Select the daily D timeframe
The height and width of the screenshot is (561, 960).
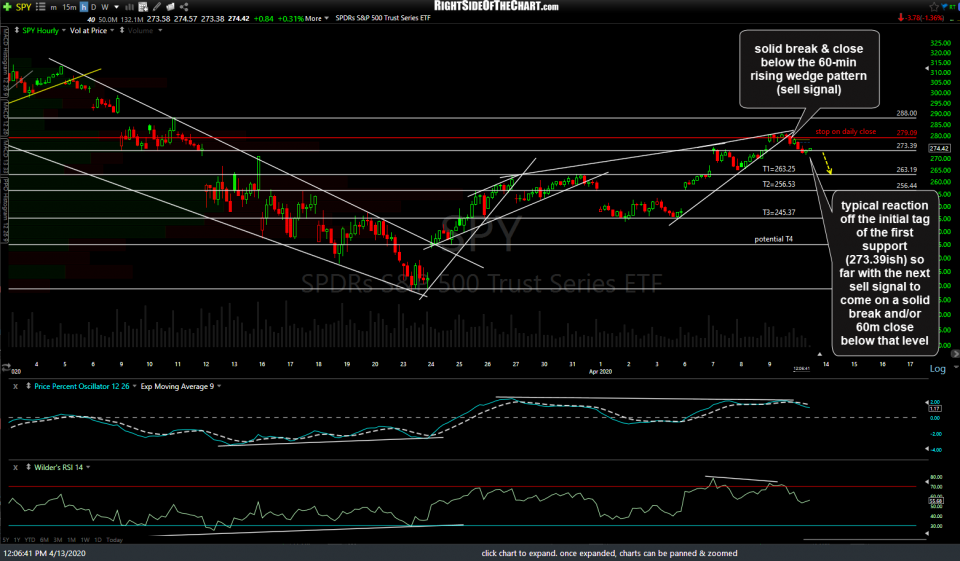click(x=94, y=7)
